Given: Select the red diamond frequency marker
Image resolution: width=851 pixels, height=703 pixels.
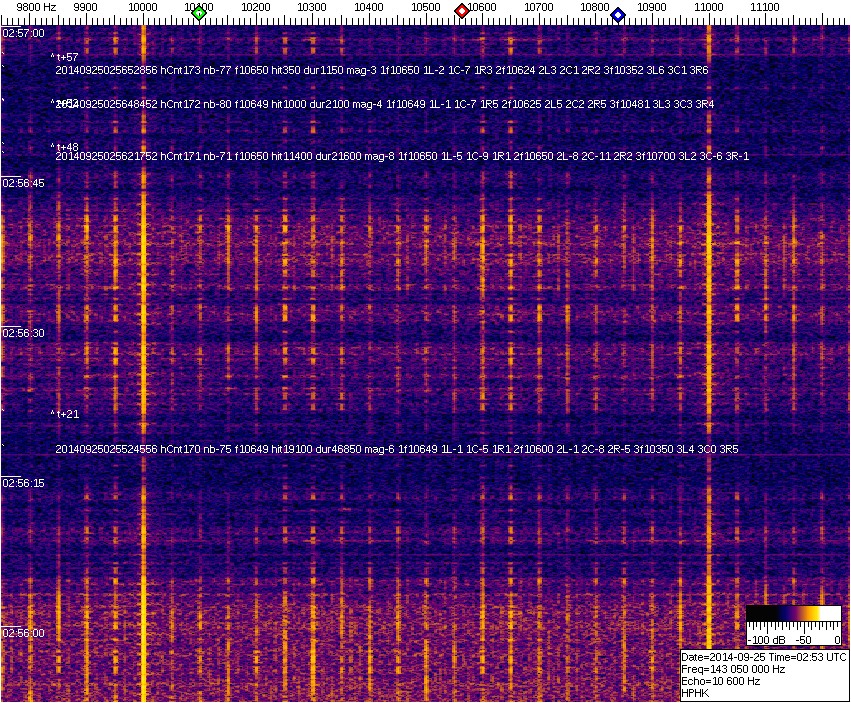Looking at the screenshot, I should point(462,11).
